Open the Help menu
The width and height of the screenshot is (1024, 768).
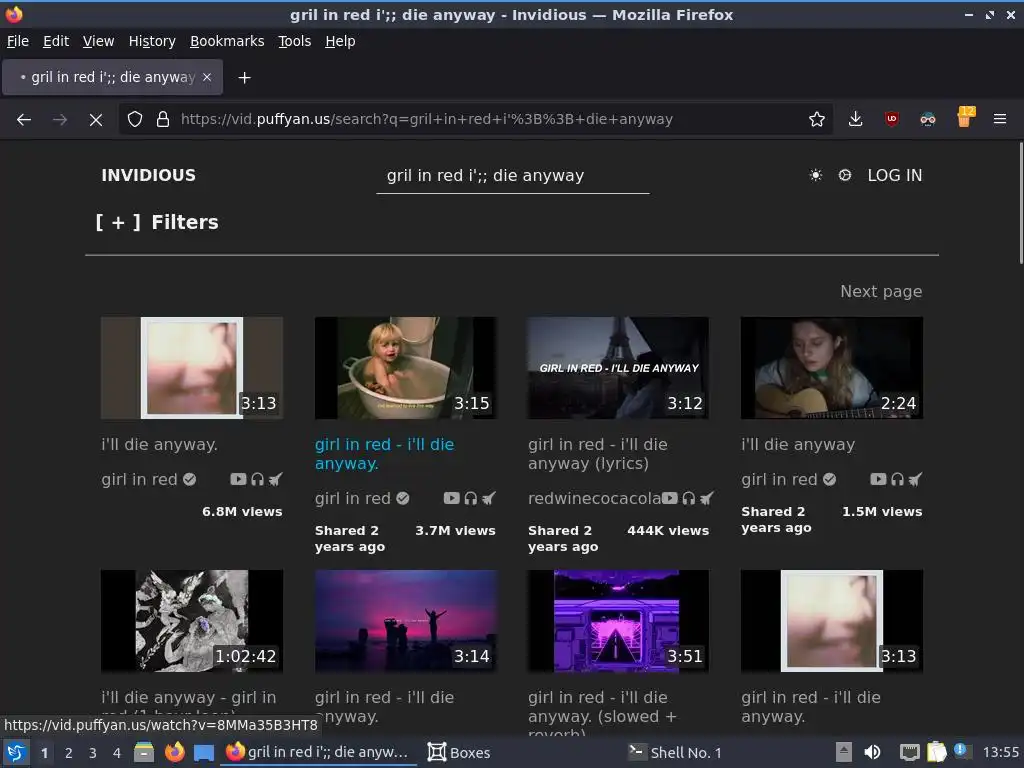340,41
